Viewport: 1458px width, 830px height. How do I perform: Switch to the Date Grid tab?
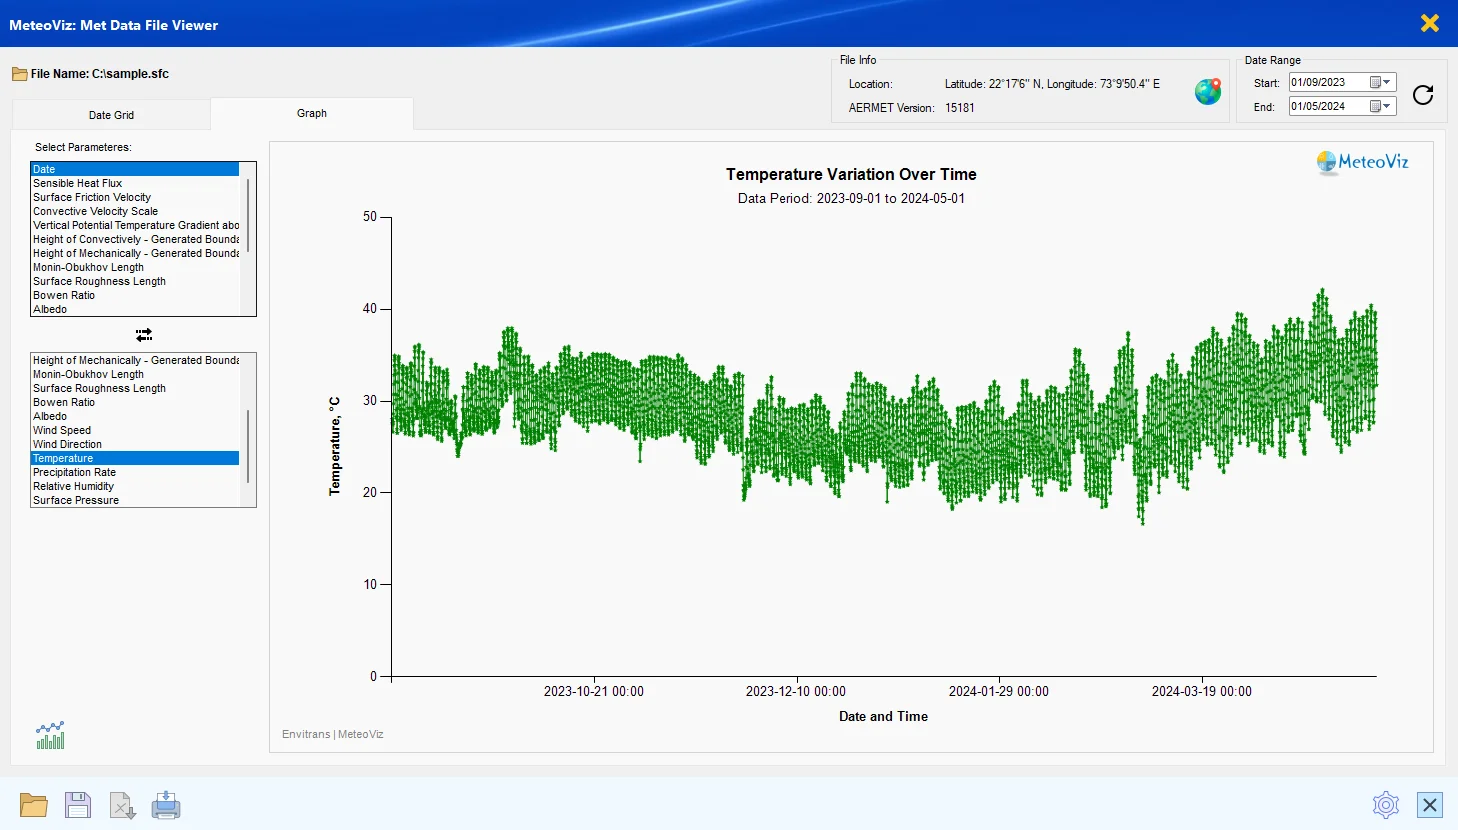tap(111, 115)
